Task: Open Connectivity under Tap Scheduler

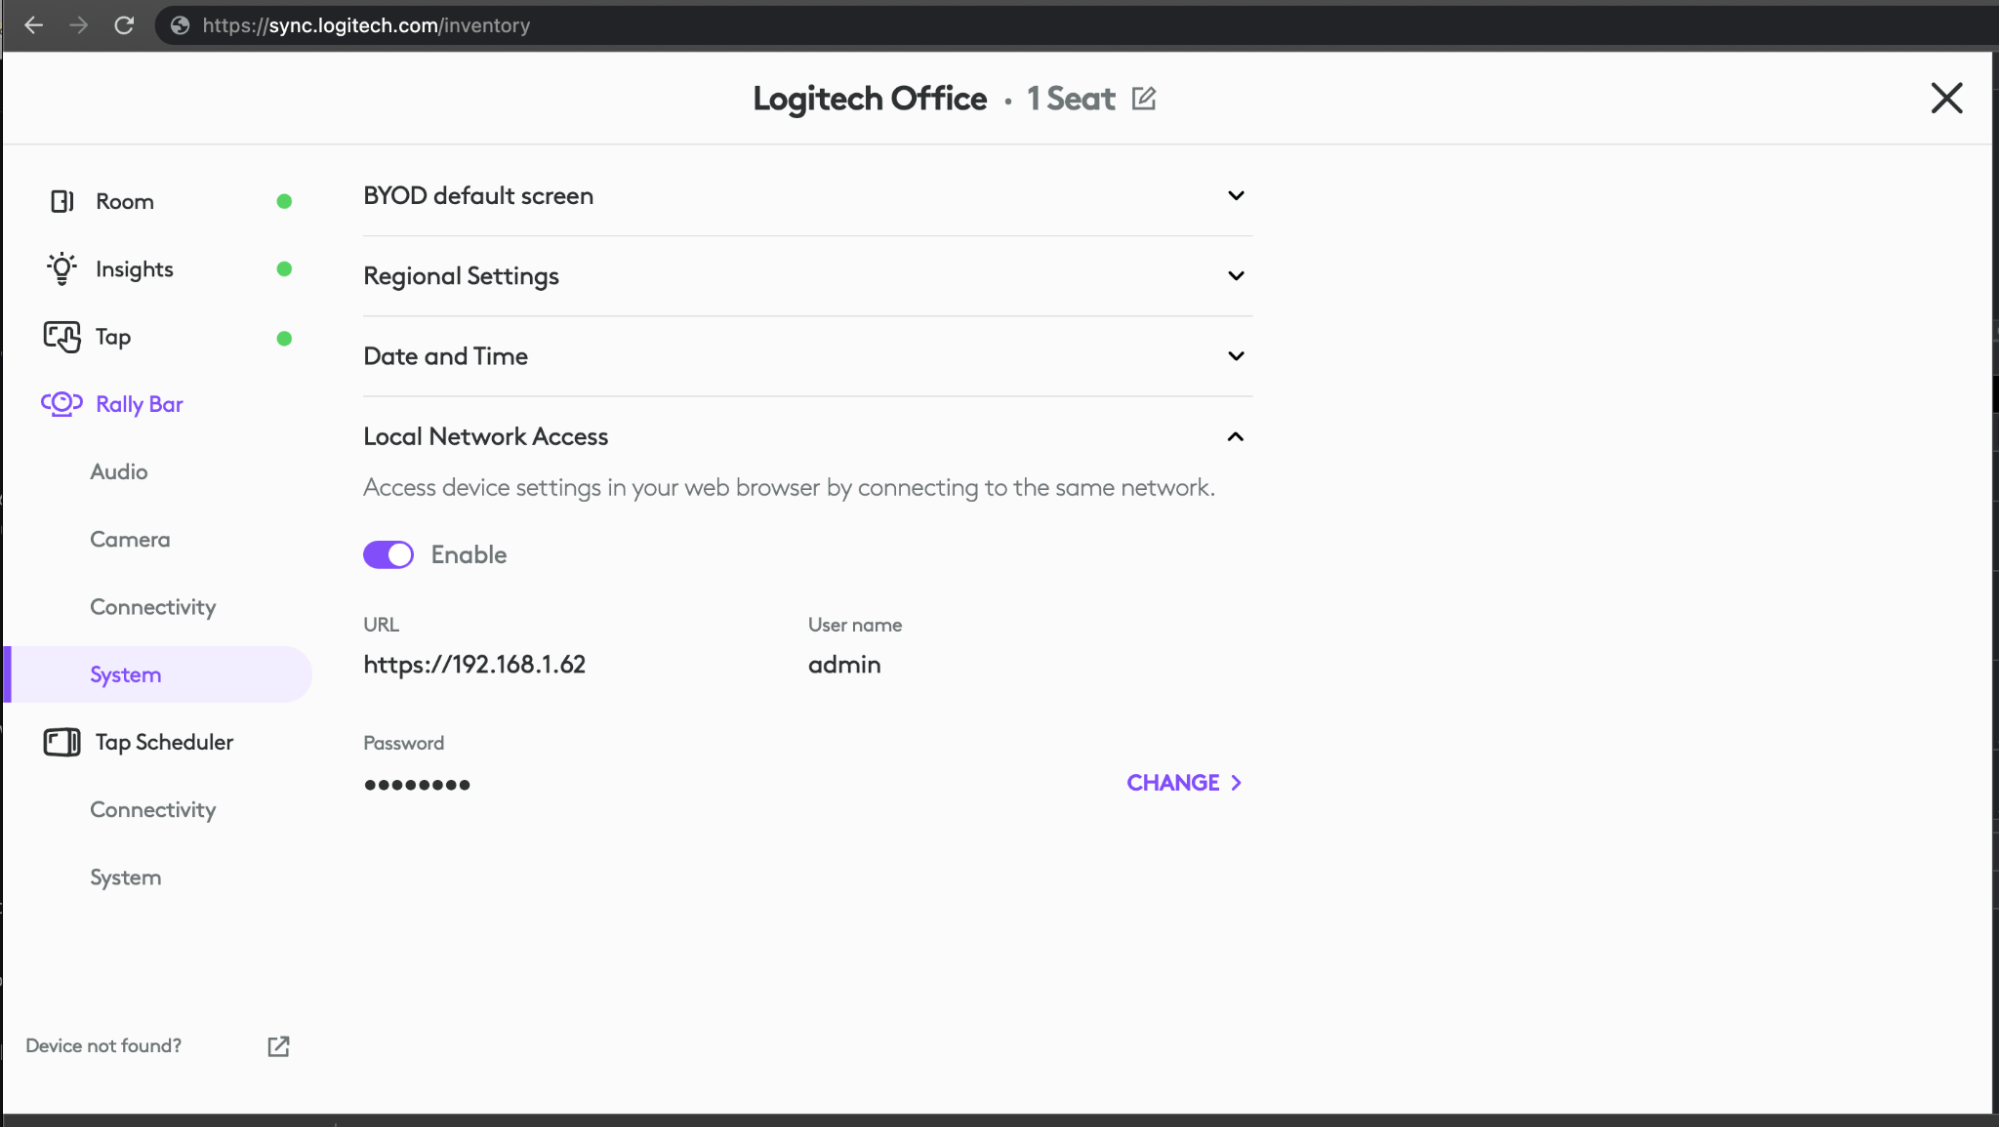Action: pos(153,810)
